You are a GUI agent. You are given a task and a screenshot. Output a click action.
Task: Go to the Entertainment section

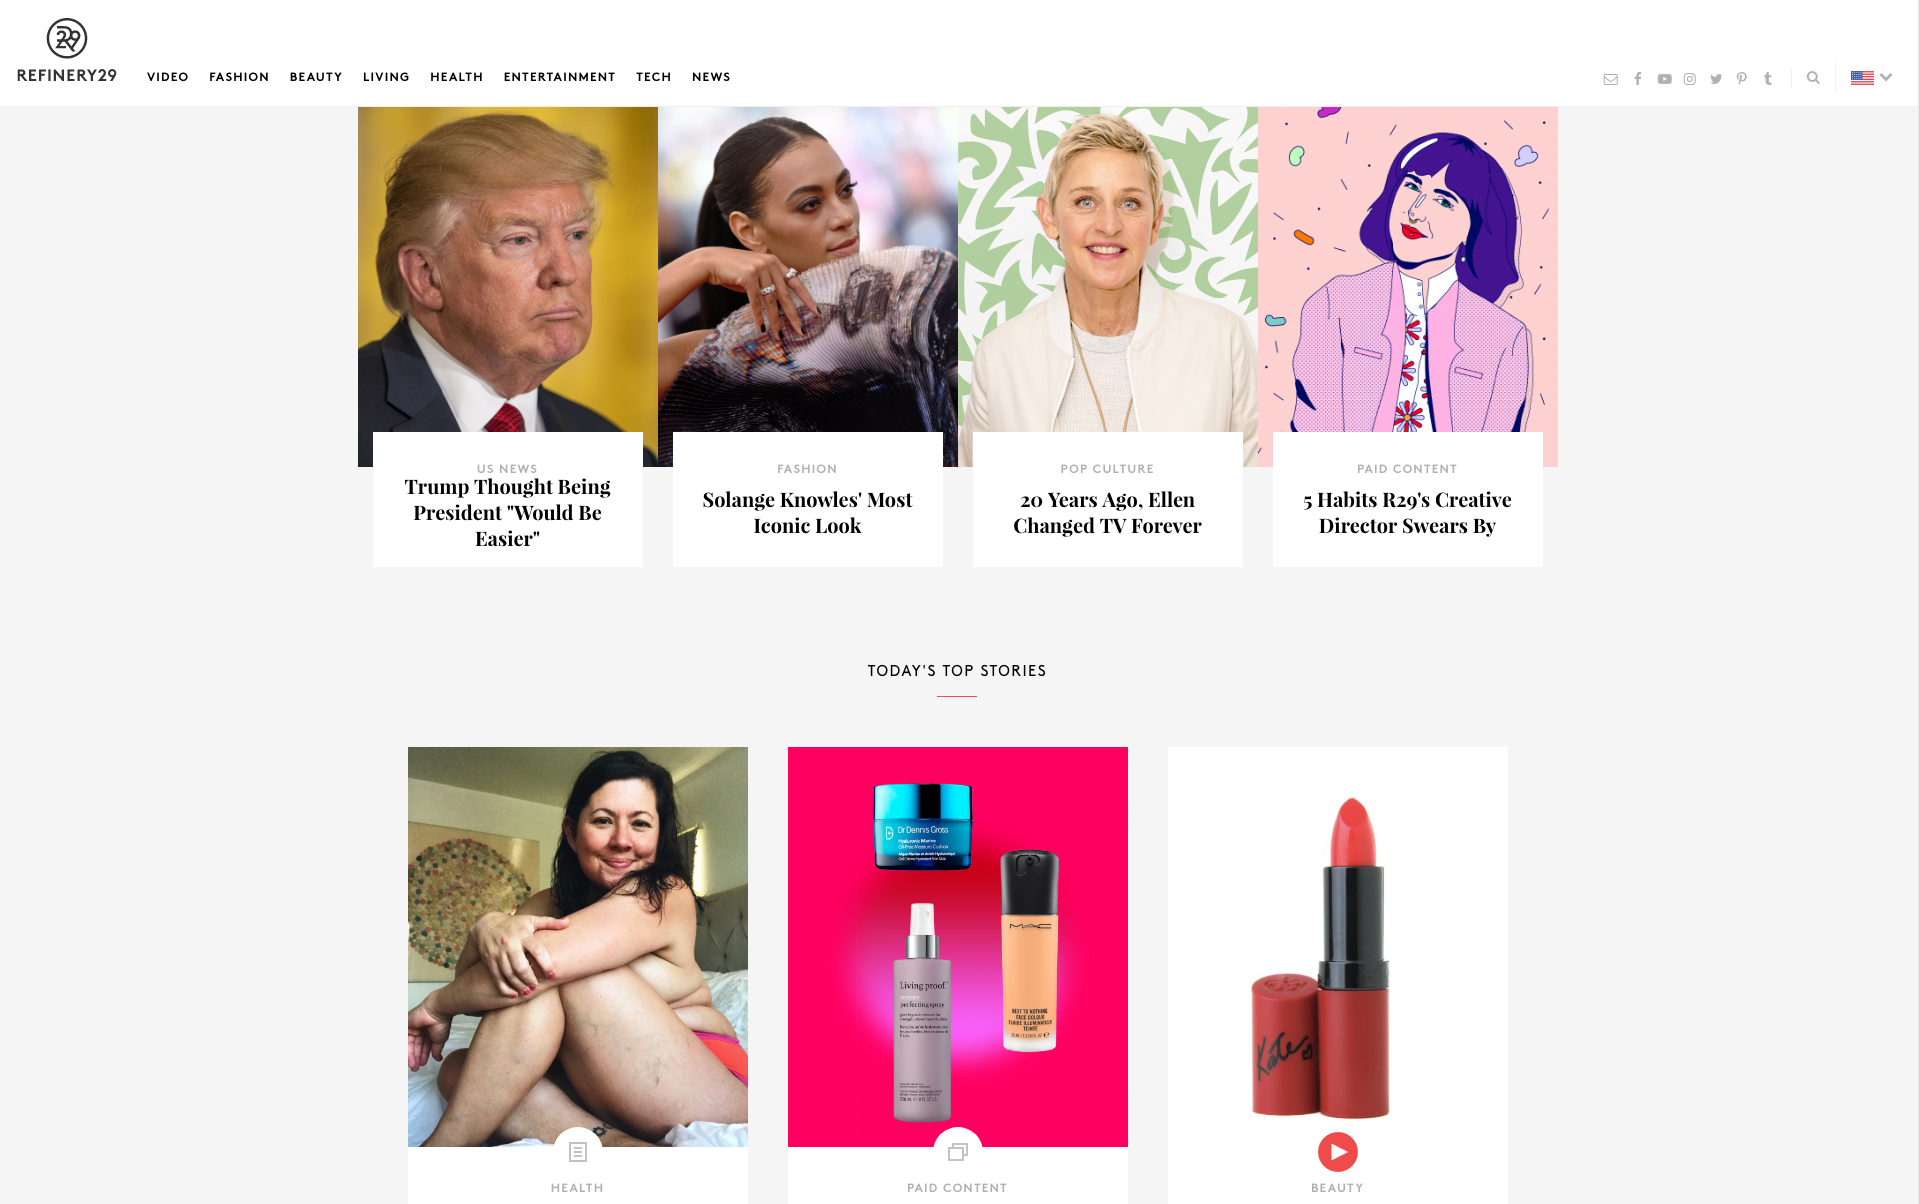[x=559, y=77]
